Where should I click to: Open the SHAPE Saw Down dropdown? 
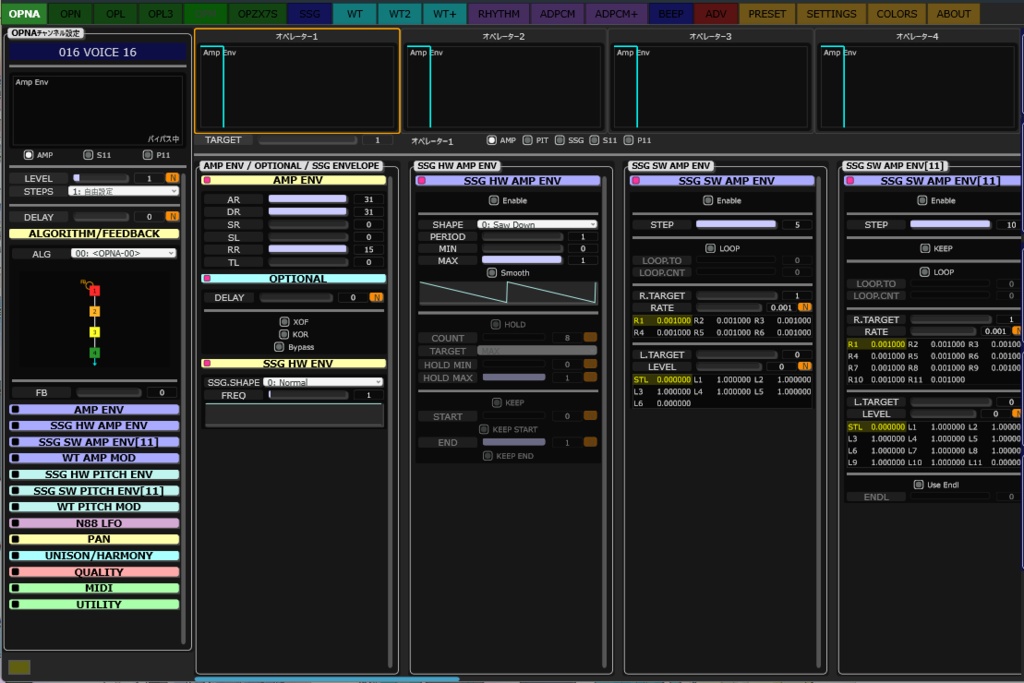click(537, 224)
